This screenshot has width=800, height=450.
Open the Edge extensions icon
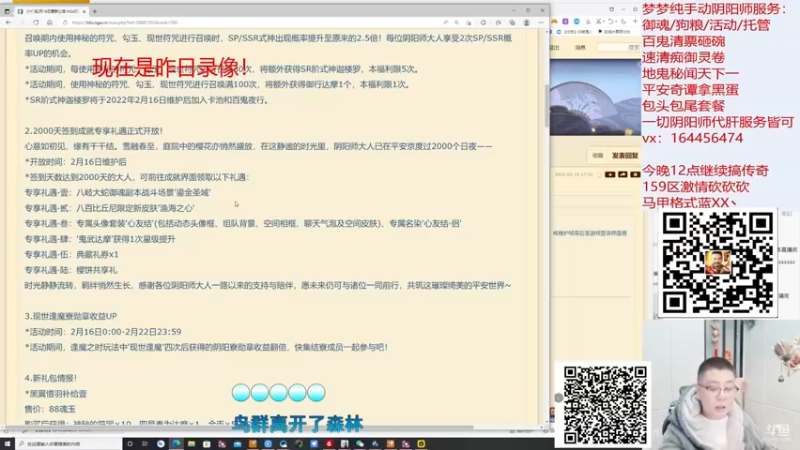tap(483, 22)
